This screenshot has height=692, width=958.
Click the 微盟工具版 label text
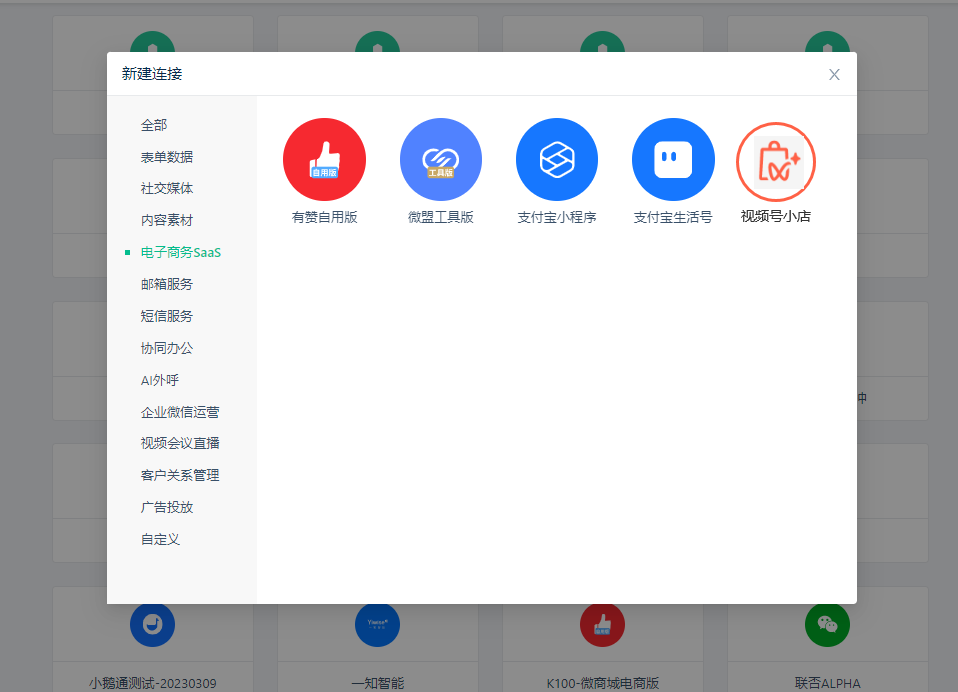coord(441,217)
